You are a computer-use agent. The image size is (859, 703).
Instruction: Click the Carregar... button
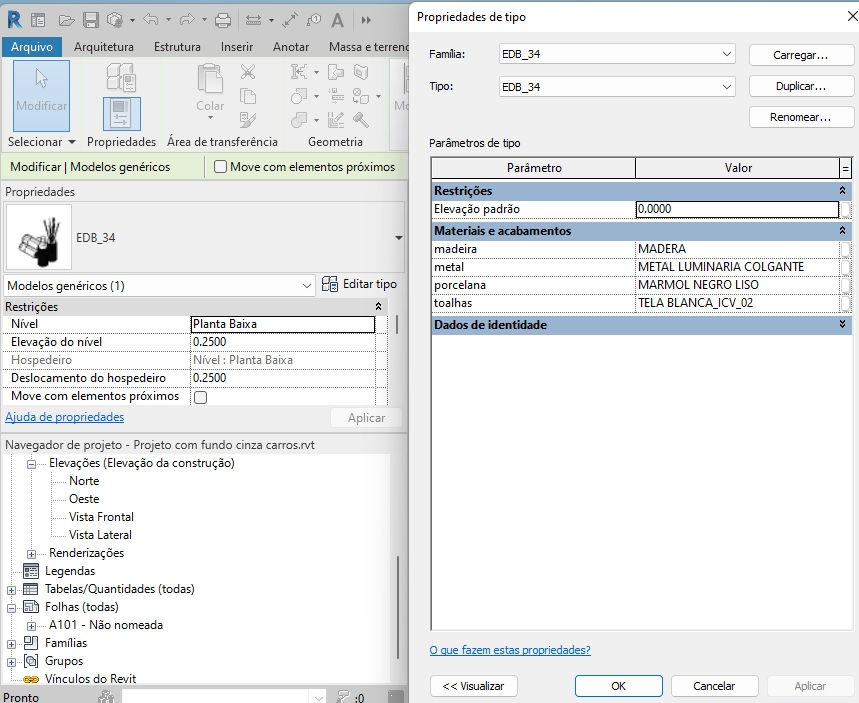point(800,55)
